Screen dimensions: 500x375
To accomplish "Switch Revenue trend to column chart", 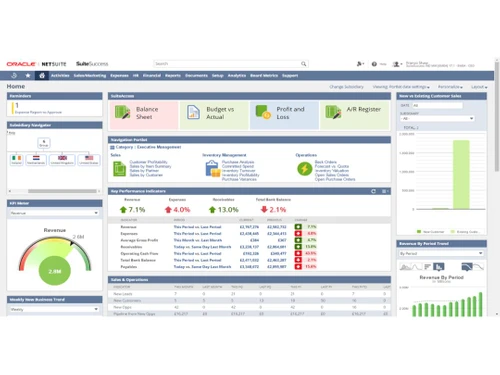I will pos(438,267).
